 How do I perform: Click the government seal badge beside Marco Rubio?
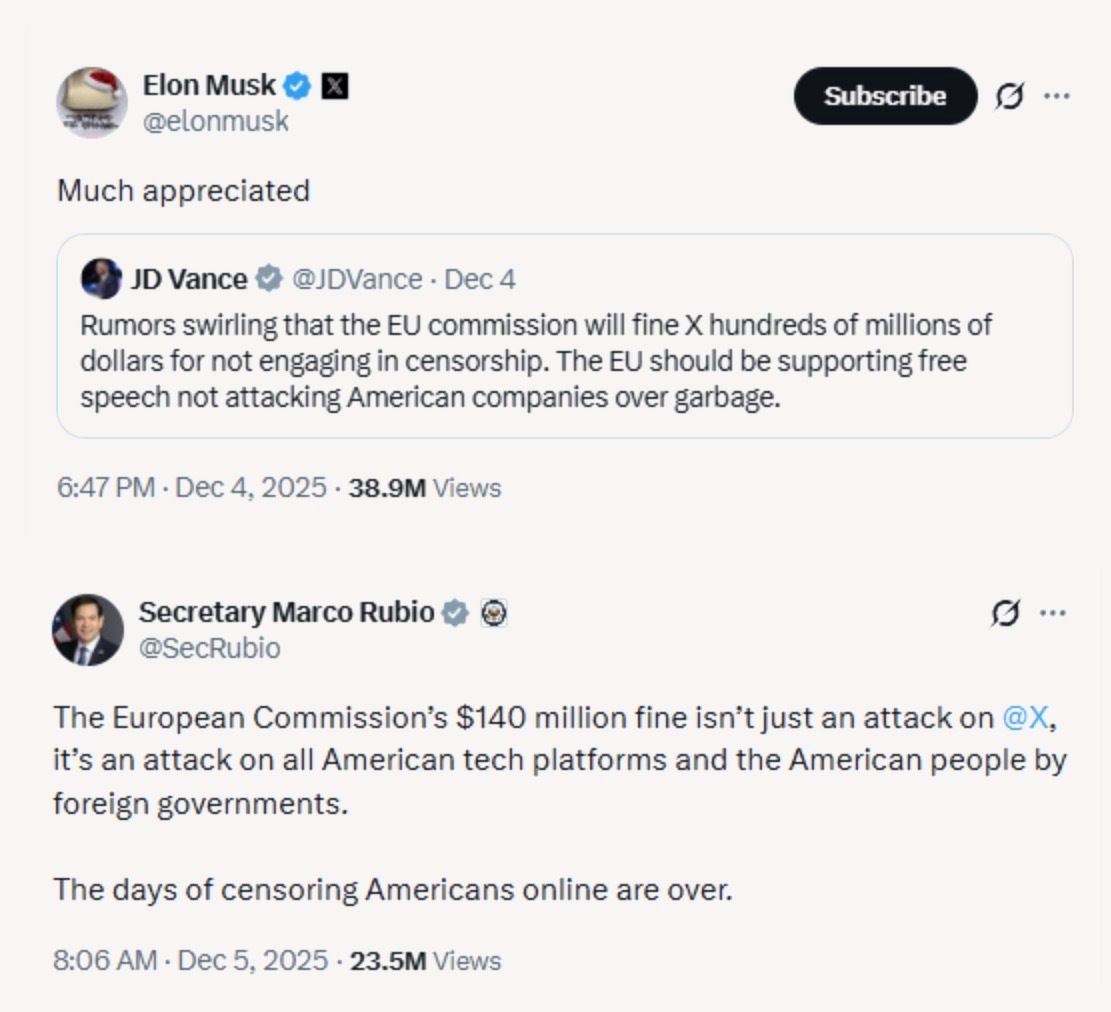click(494, 612)
